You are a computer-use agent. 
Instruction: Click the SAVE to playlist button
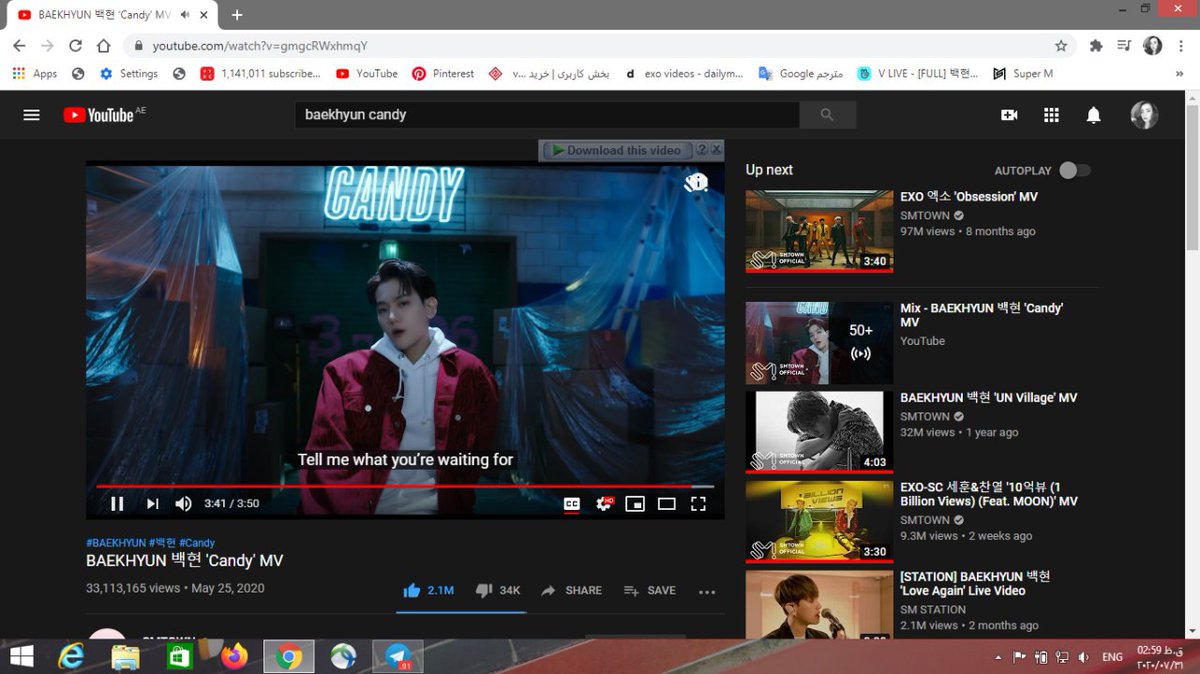[x=649, y=591]
